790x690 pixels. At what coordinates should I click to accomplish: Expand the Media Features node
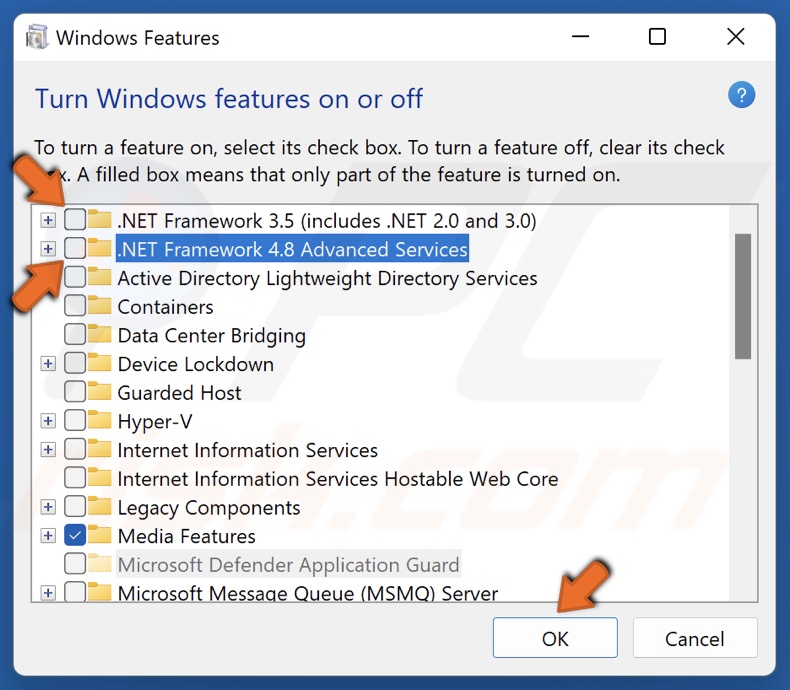pyautogui.click(x=48, y=535)
